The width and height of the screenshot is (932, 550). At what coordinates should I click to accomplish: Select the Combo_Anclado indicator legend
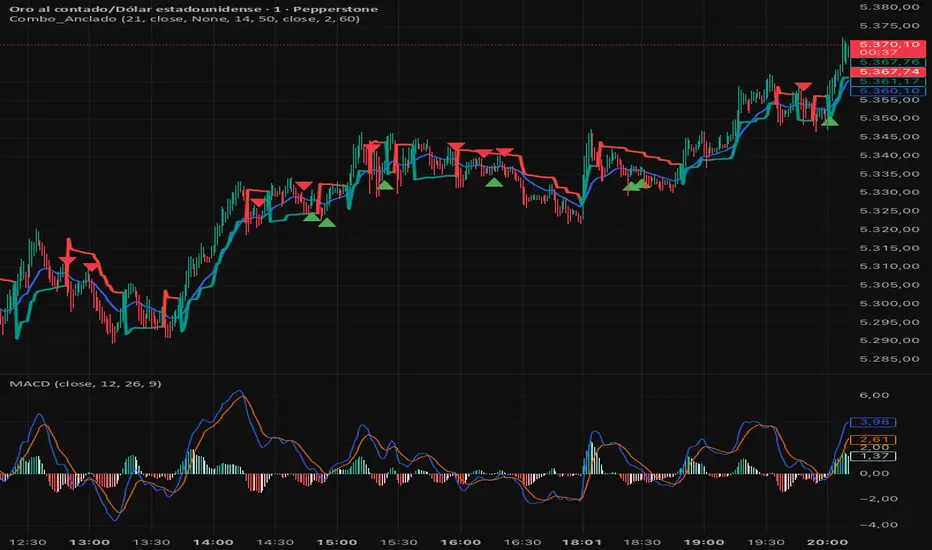(x=184, y=19)
